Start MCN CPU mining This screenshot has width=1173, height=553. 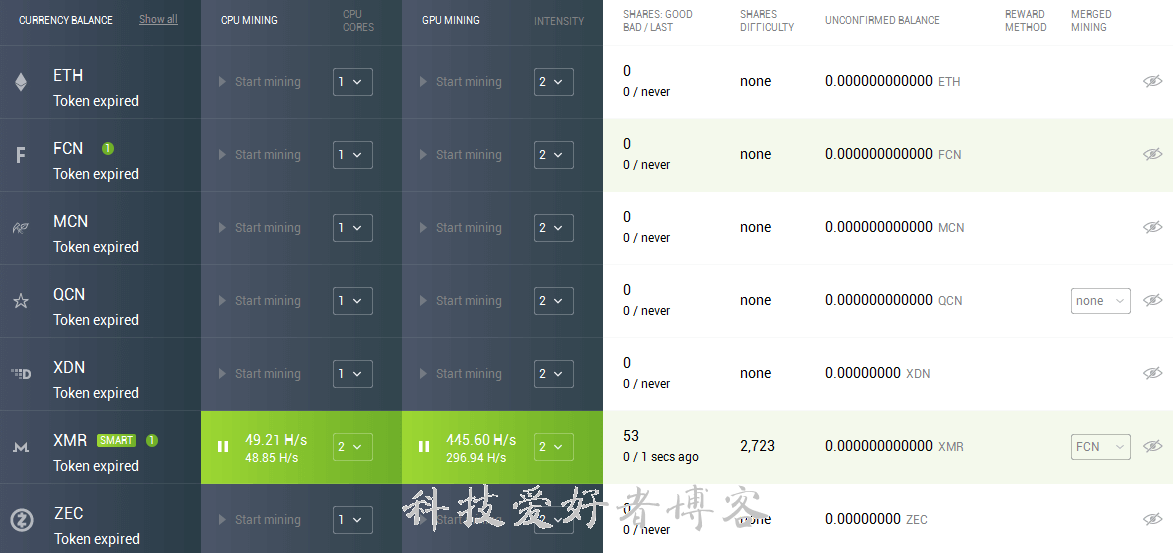coord(260,227)
